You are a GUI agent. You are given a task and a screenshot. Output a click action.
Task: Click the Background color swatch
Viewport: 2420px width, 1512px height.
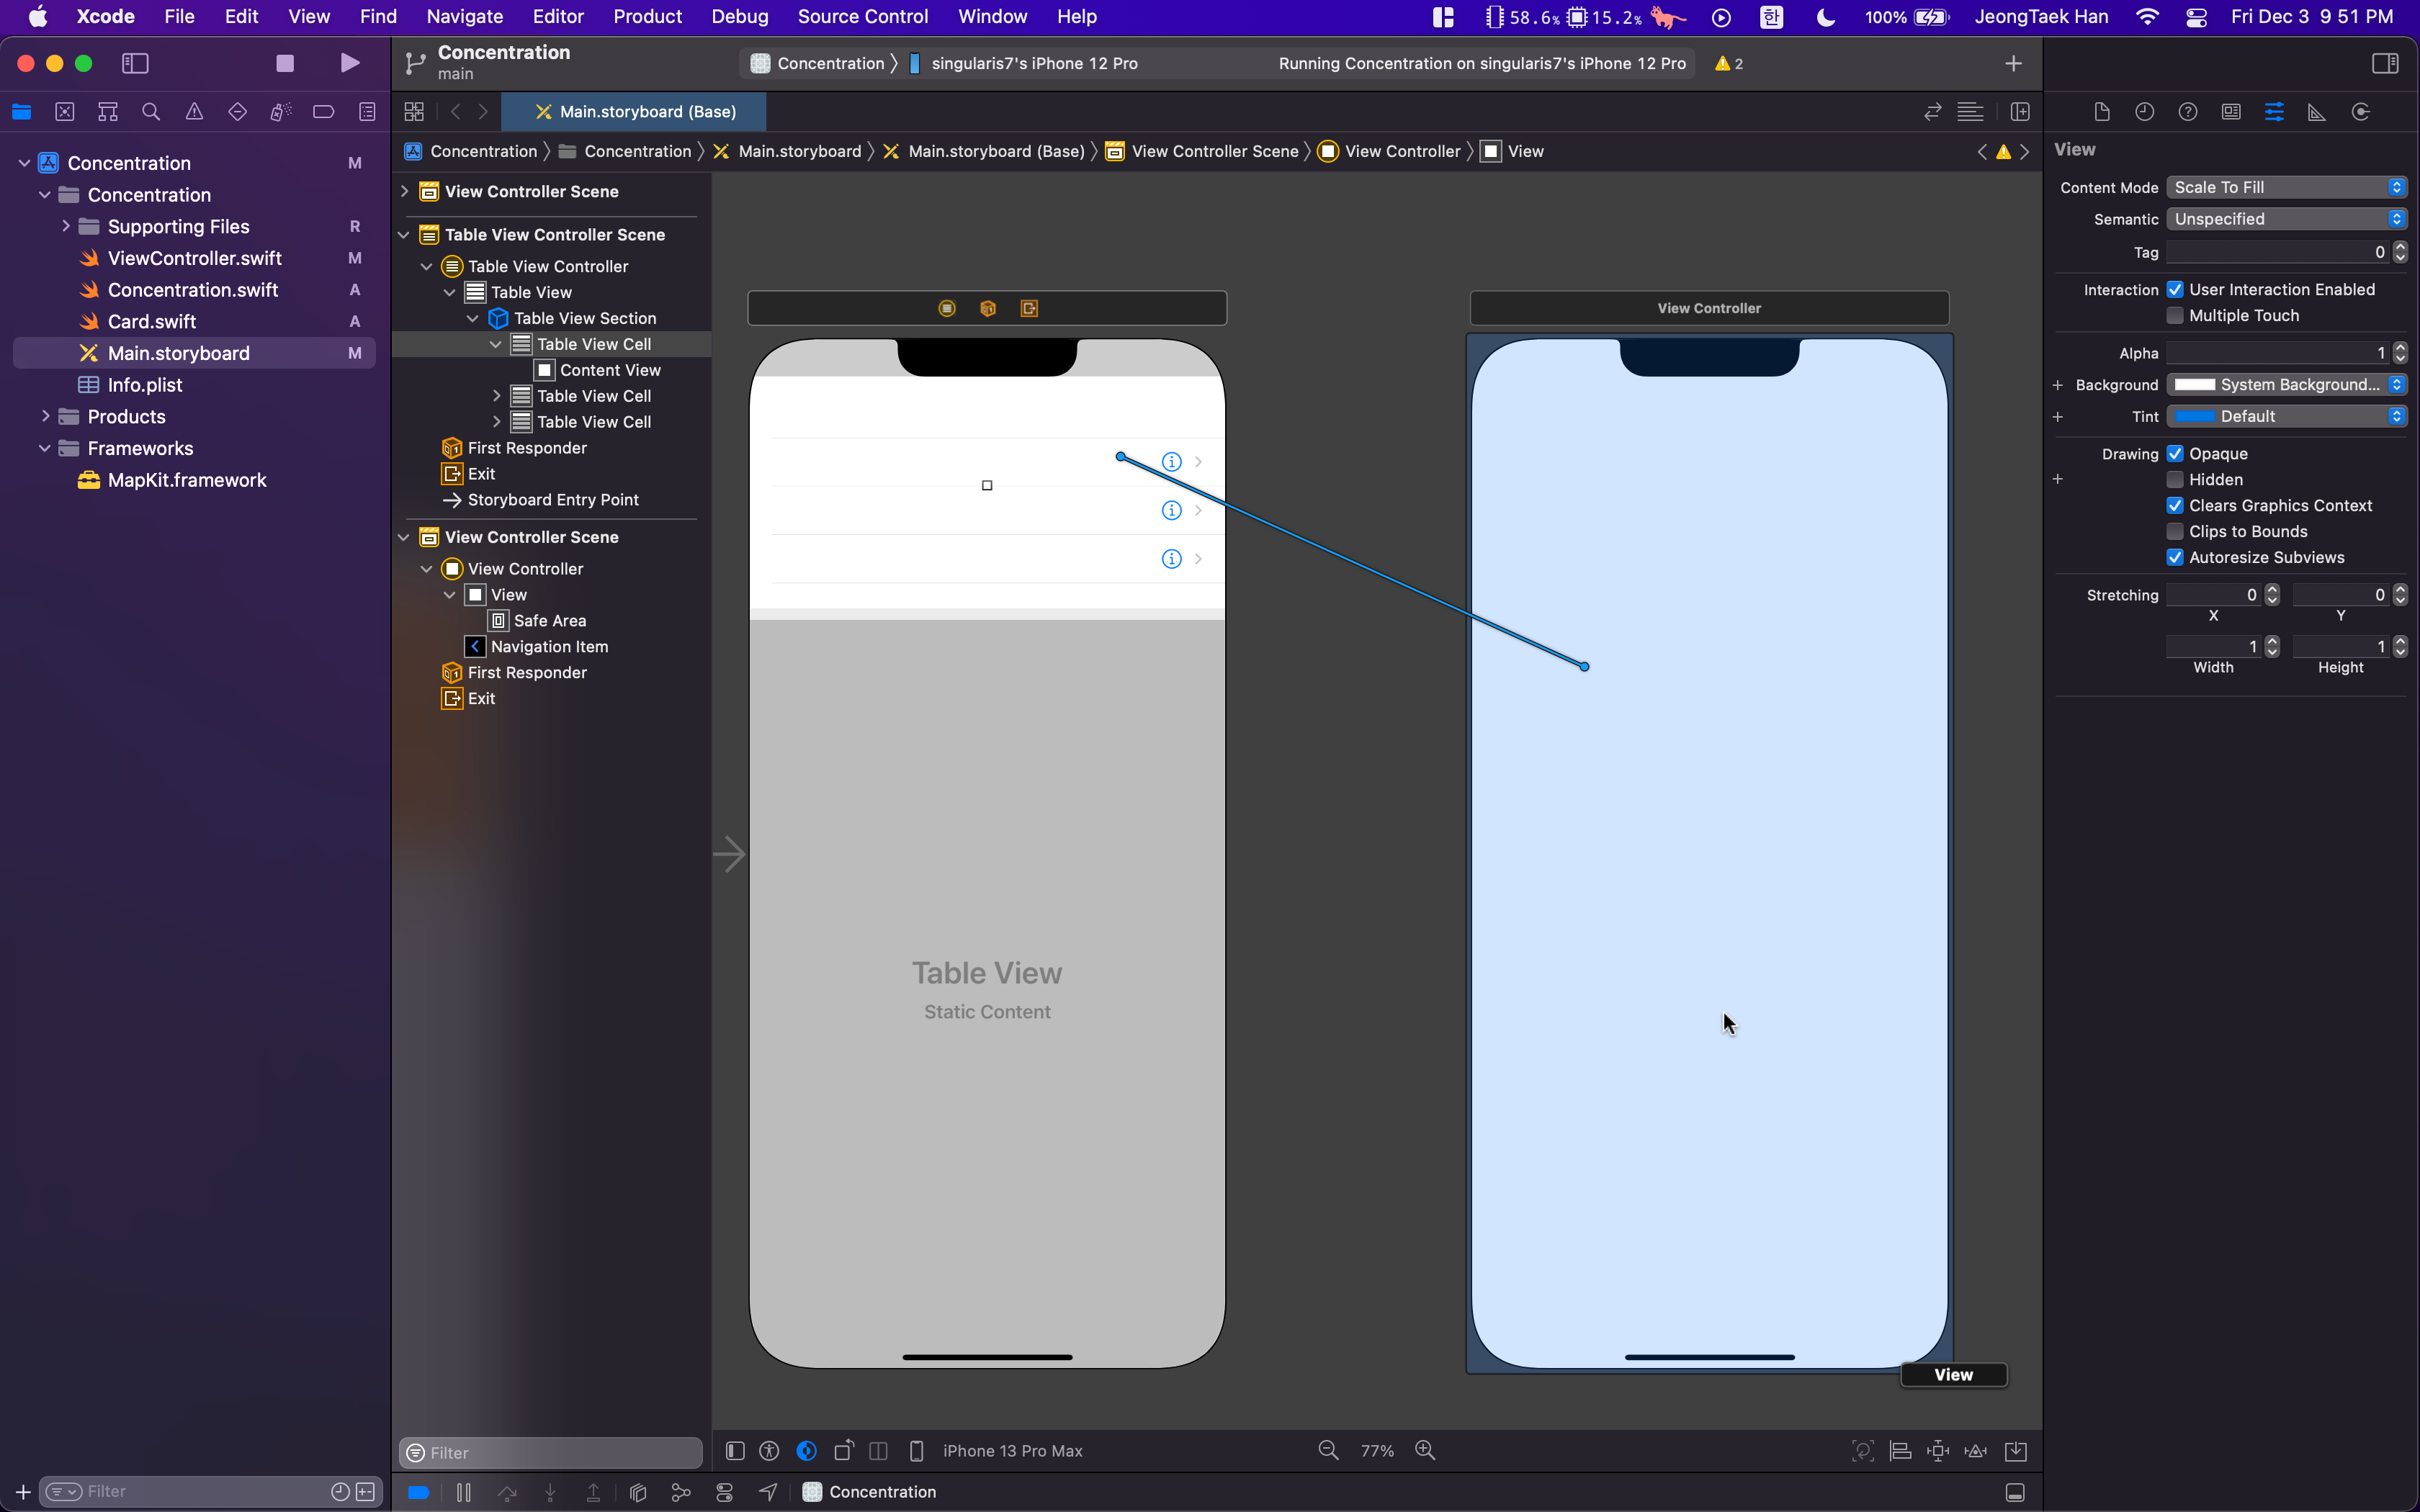pyautogui.click(x=2194, y=385)
